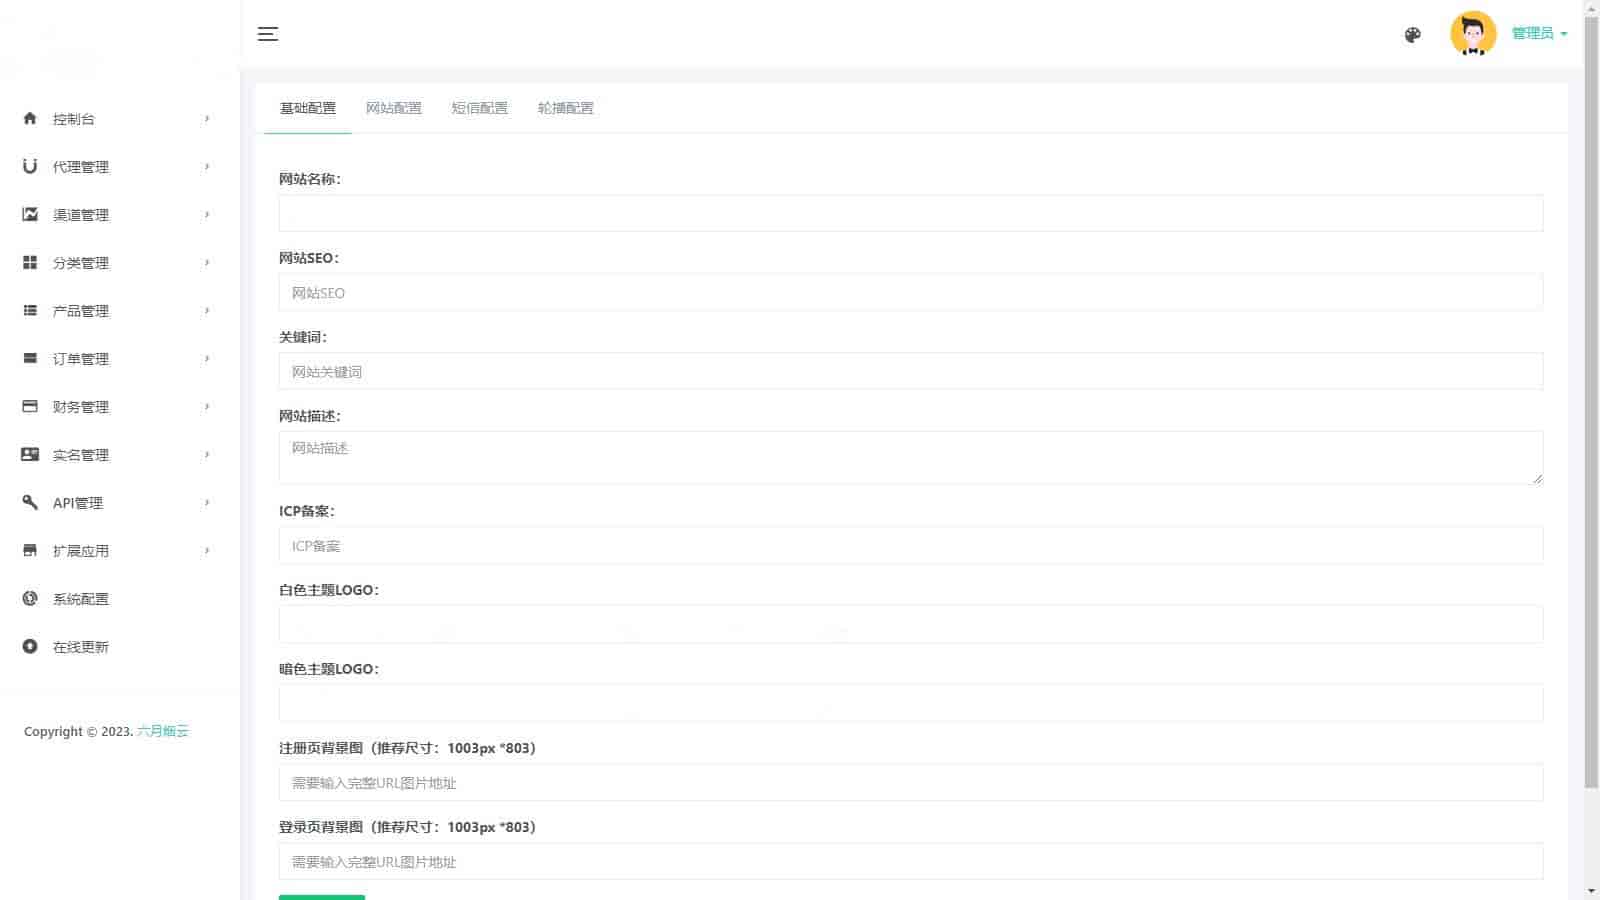The height and width of the screenshot is (900, 1600).
Task: Switch to the 网站配置 tab
Action: click(x=393, y=108)
